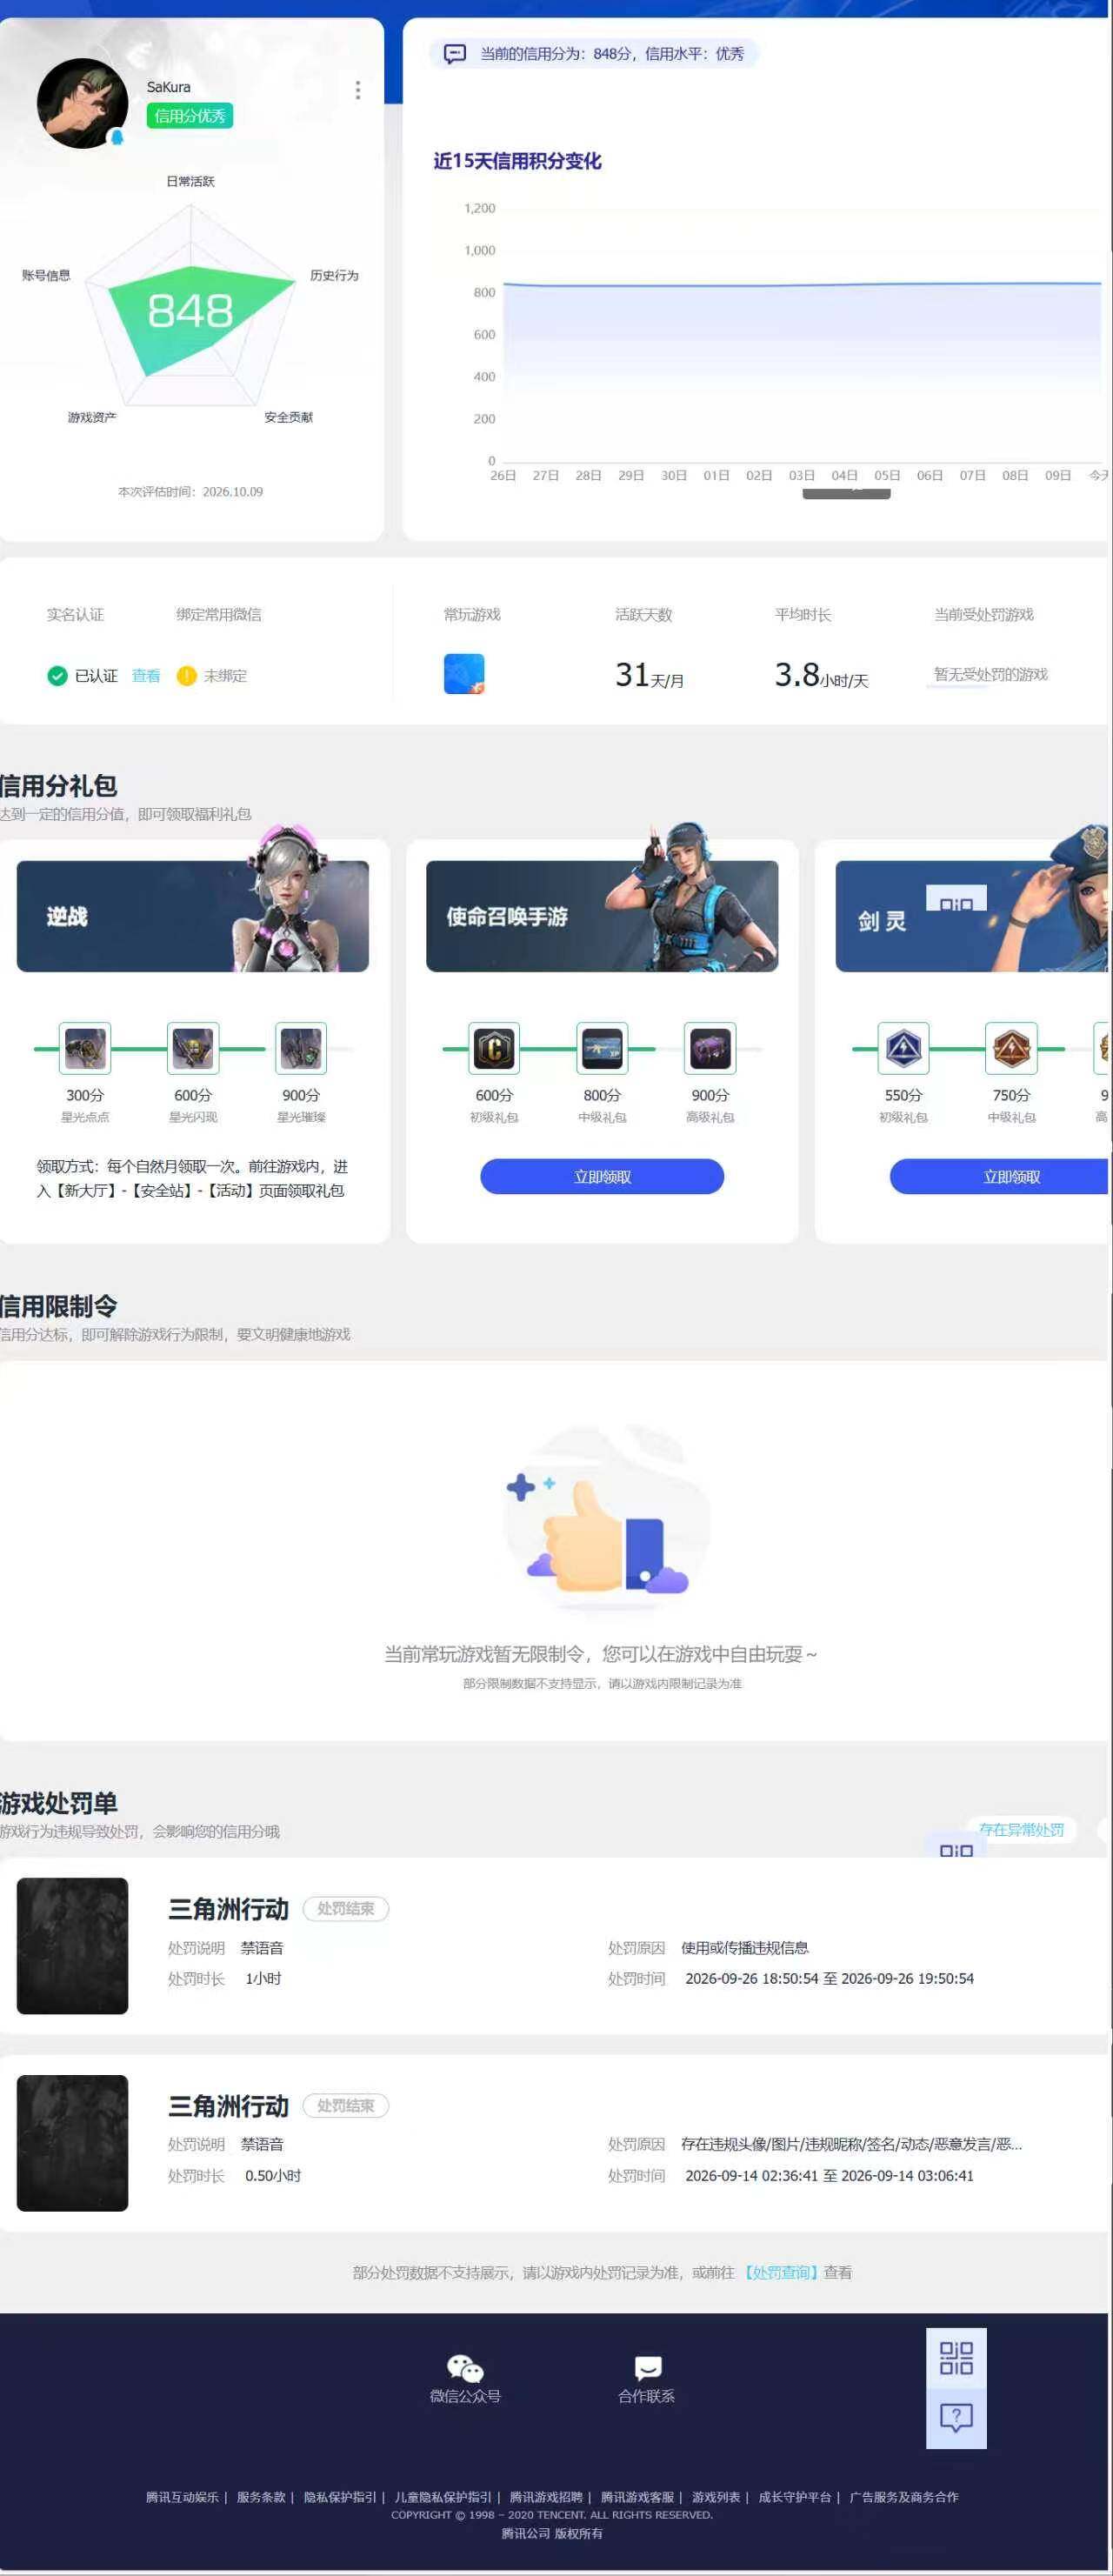
Task: Click SaKura's profile avatar
Action: pos(82,103)
